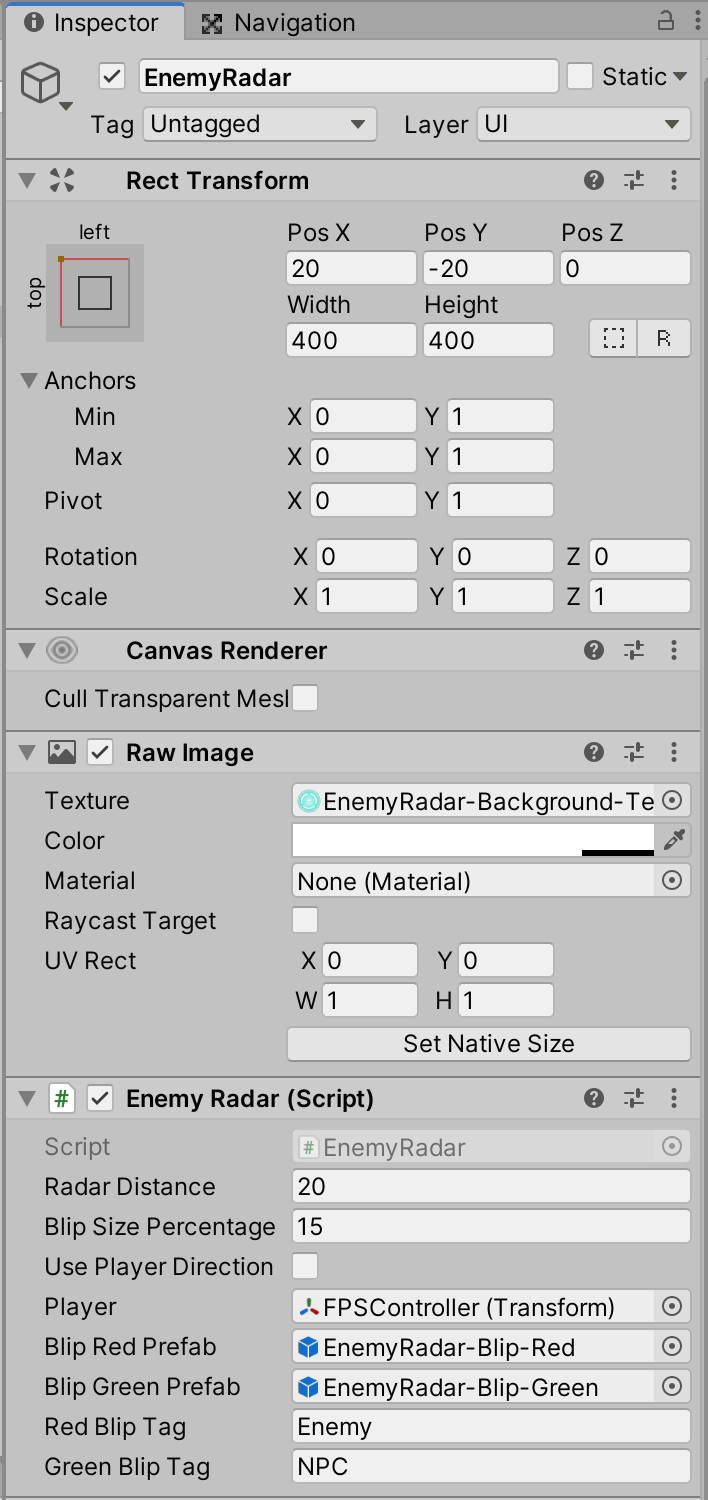Image resolution: width=708 pixels, height=1500 pixels.
Task: Open Rect Transform help reference icon
Action: coord(594,180)
